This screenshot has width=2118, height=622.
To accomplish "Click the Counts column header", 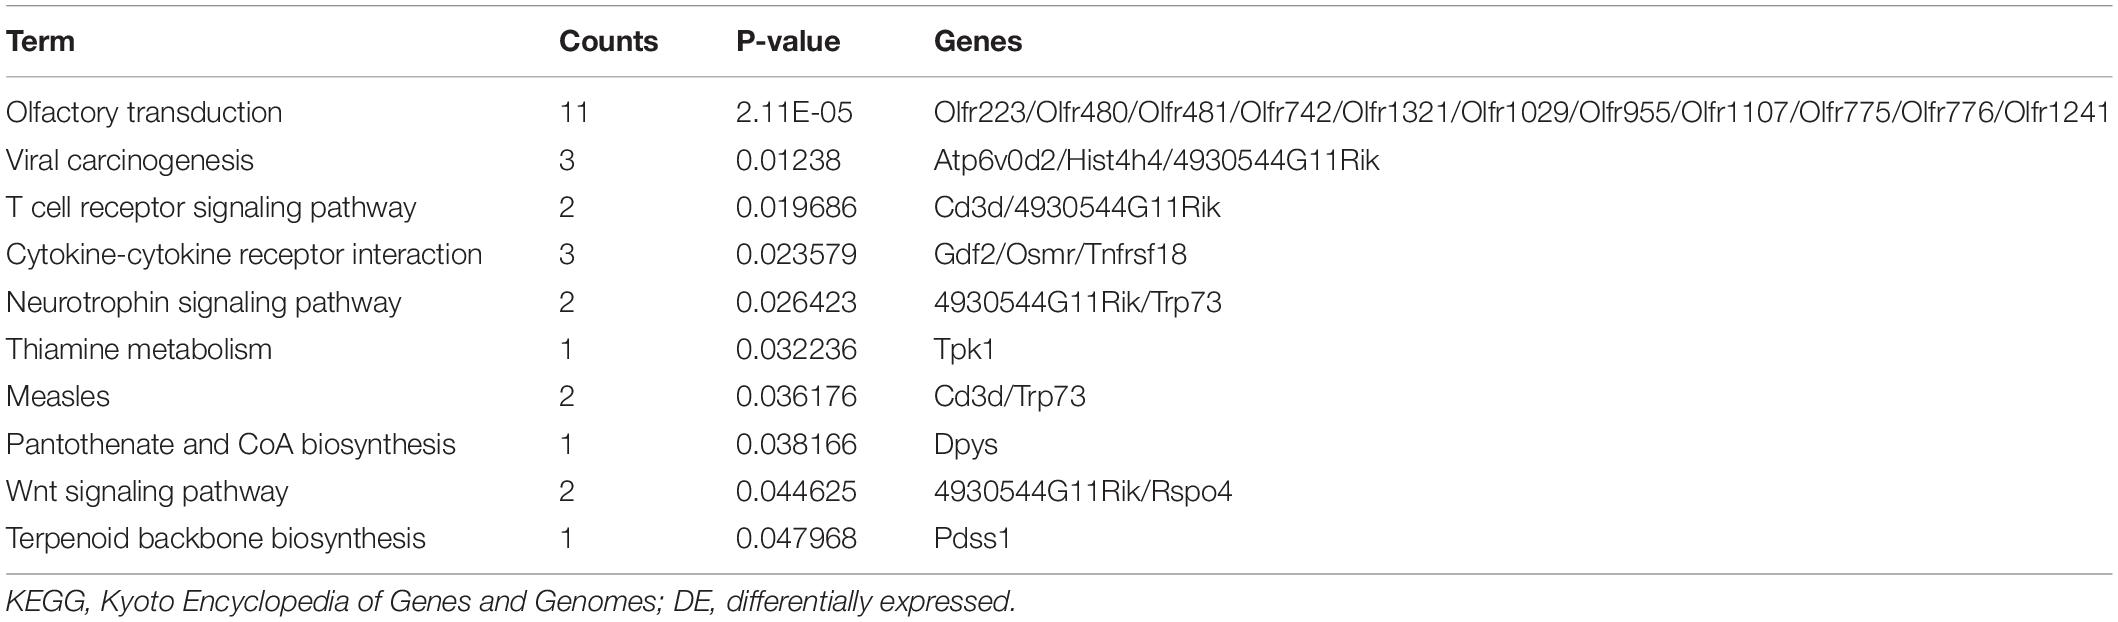I will (x=608, y=41).
